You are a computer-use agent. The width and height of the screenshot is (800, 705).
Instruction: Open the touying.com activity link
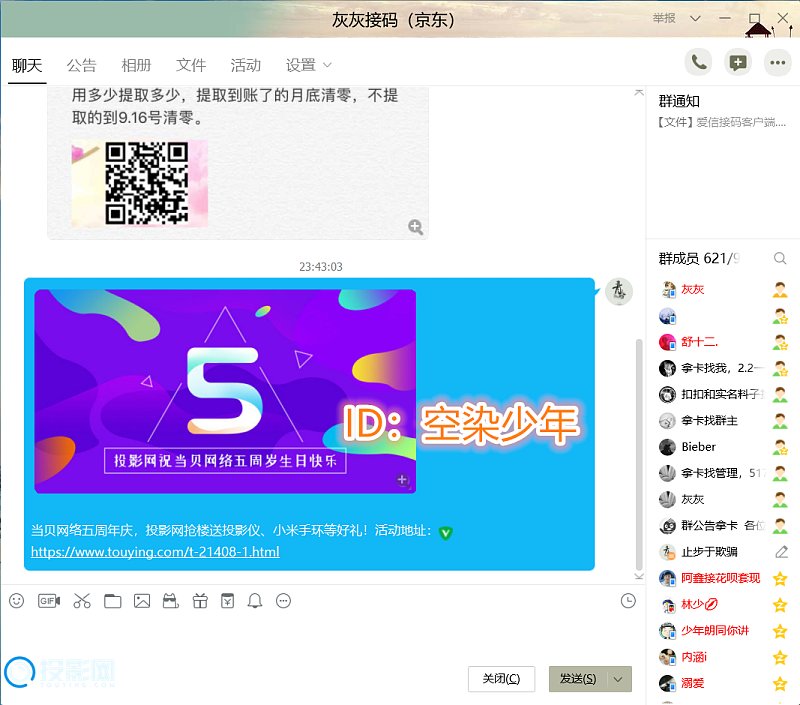tap(155, 552)
